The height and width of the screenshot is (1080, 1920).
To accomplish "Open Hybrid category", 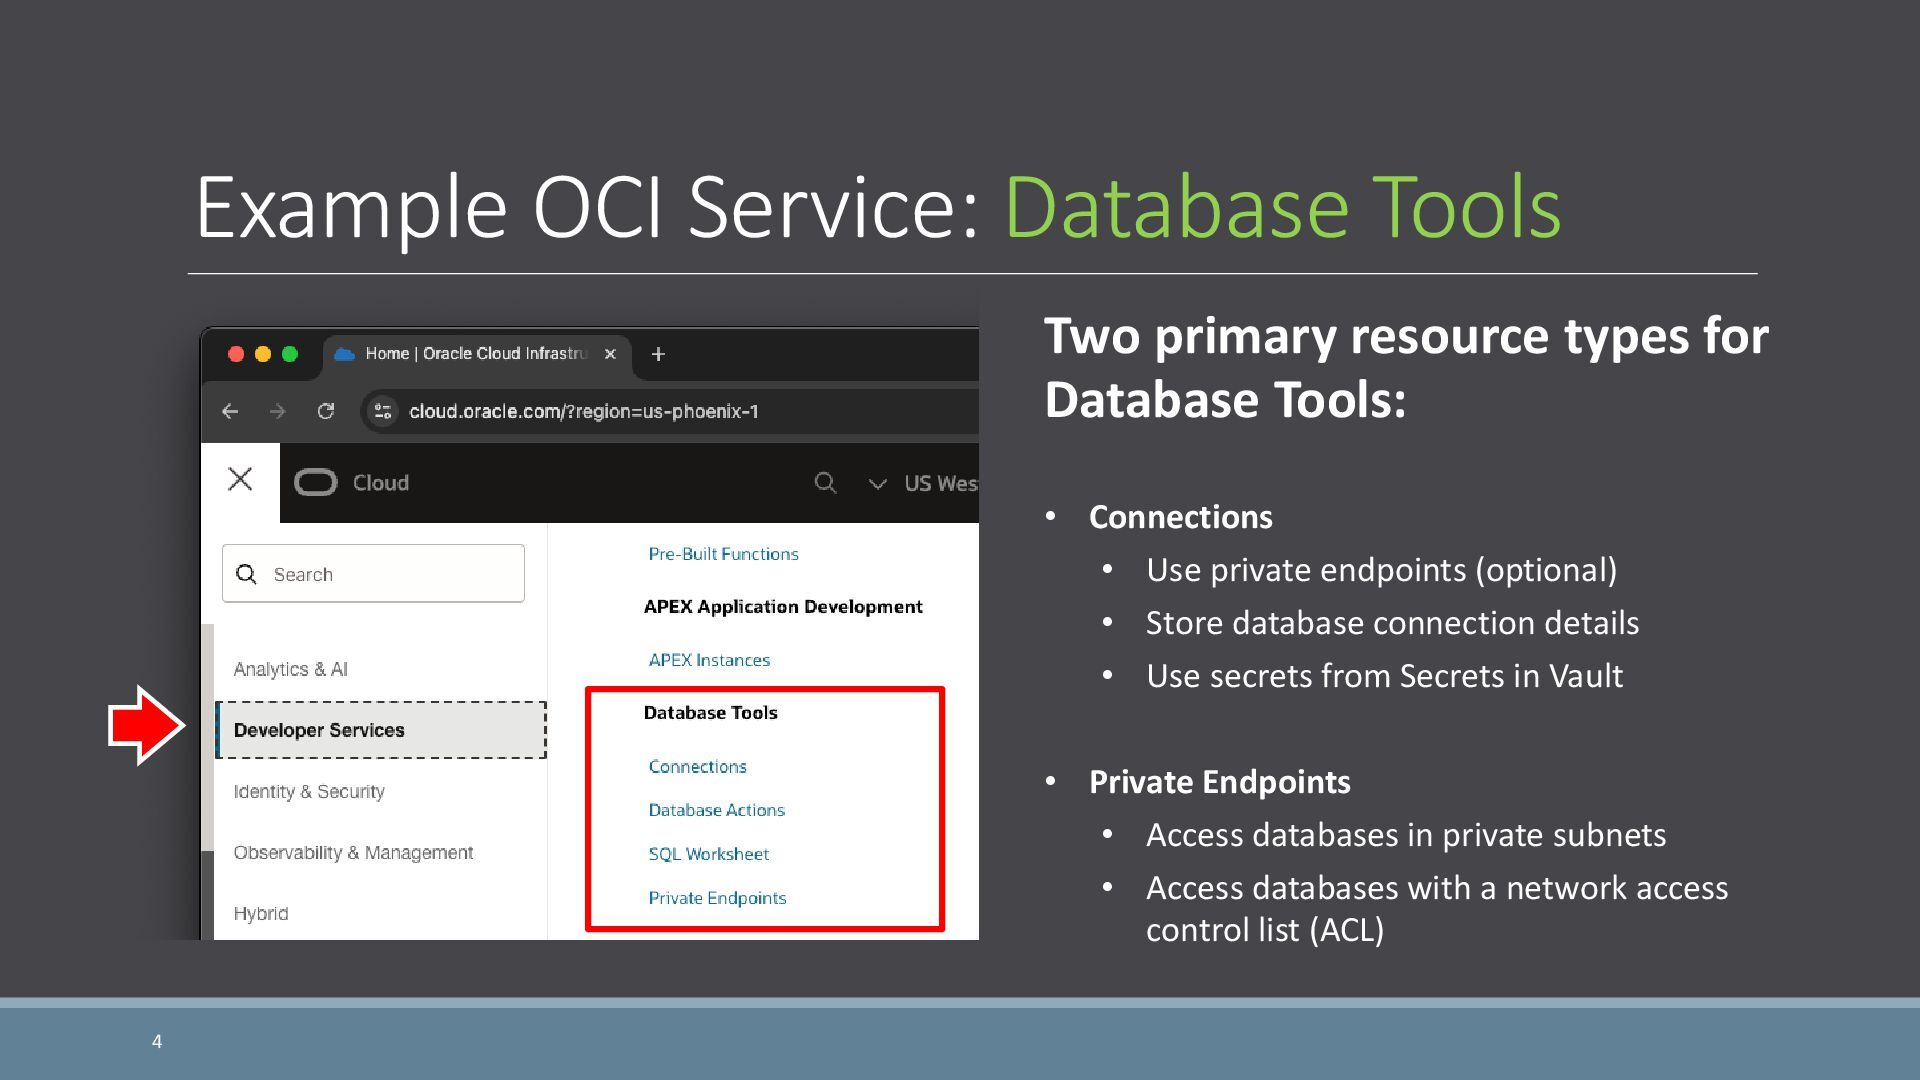I will pos(261,913).
